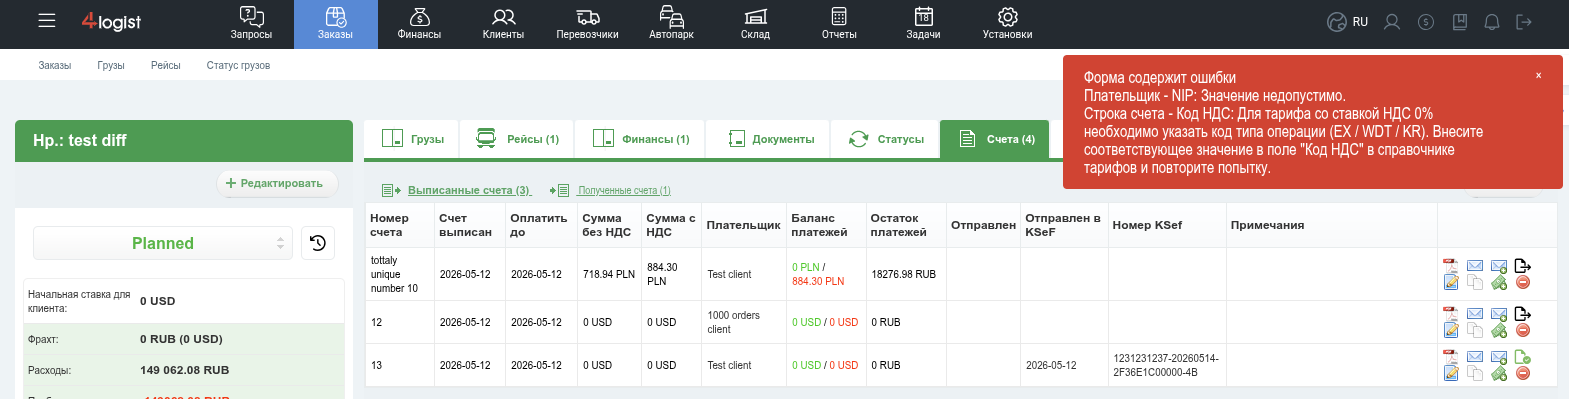Click the 884.30 PLN red balance value
This screenshot has width=1569, height=399.
[x=818, y=281]
